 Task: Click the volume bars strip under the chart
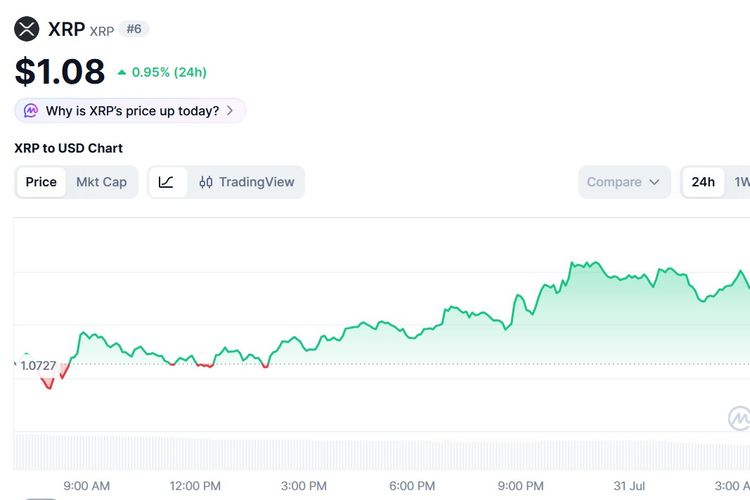(x=382, y=451)
